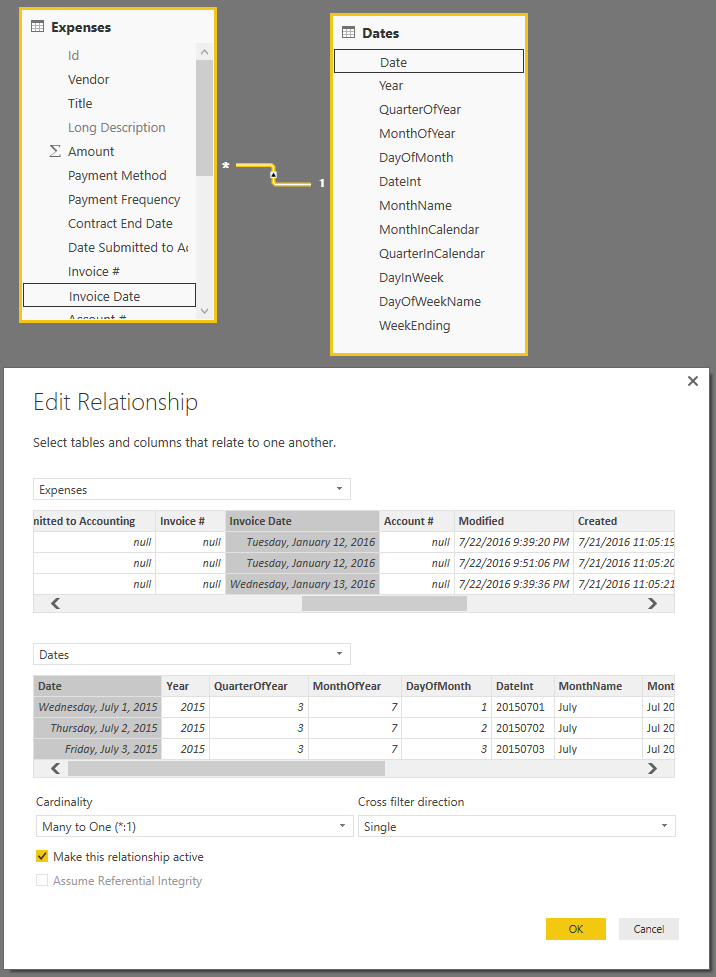The image size is (716, 977).
Task: Select Payment Method field in Expenses
Action: 117,176
